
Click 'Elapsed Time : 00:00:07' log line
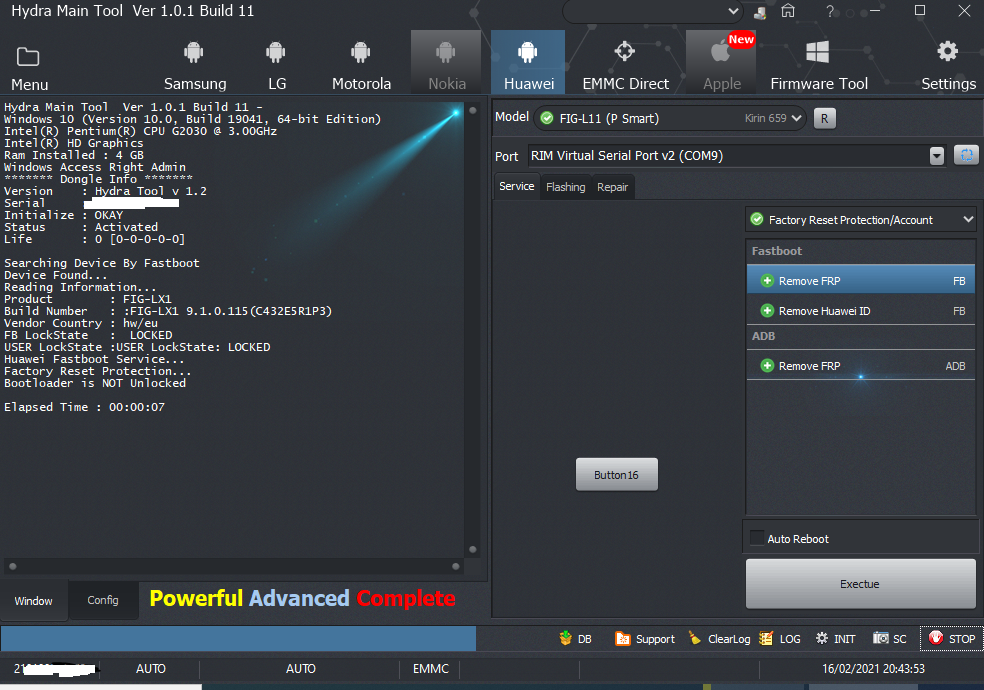click(x=84, y=407)
